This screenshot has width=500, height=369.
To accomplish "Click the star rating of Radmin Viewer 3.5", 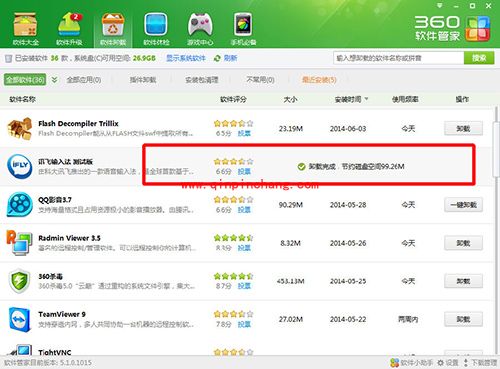I will click(234, 238).
